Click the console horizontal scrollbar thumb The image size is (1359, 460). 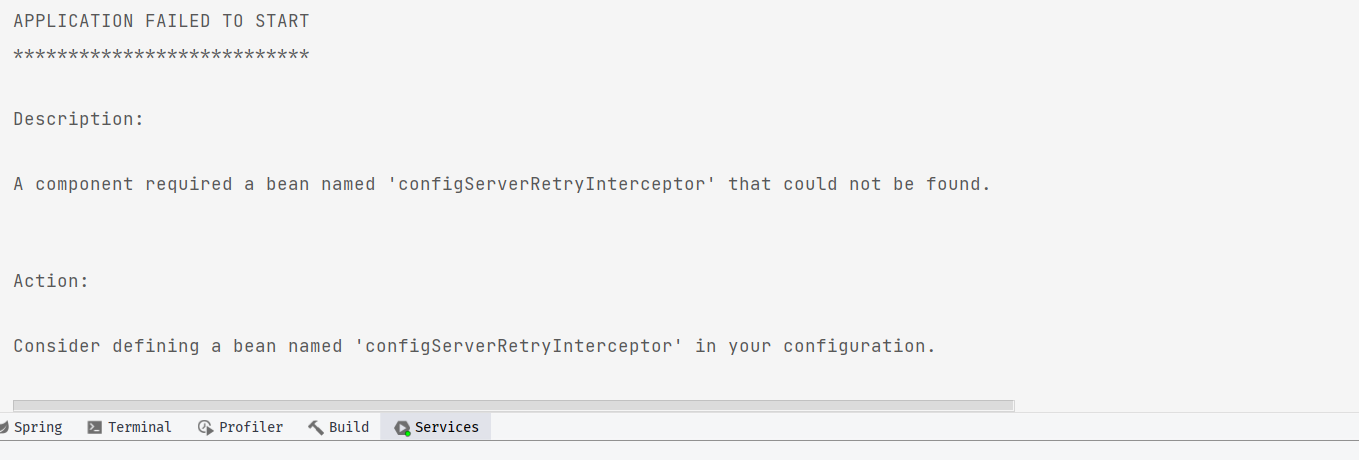tap(513, 405)
